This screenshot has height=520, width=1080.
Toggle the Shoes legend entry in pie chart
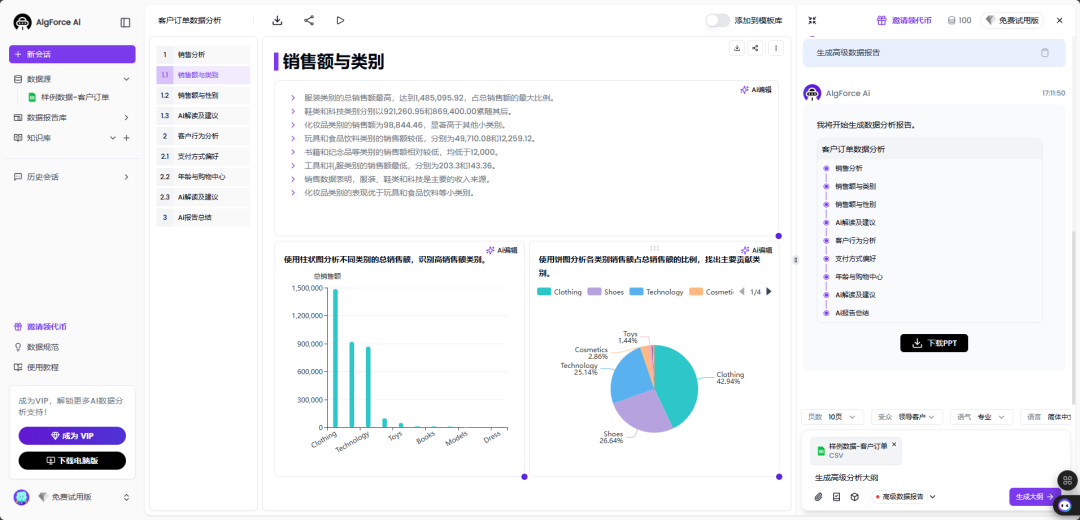[x=605, y=292]
